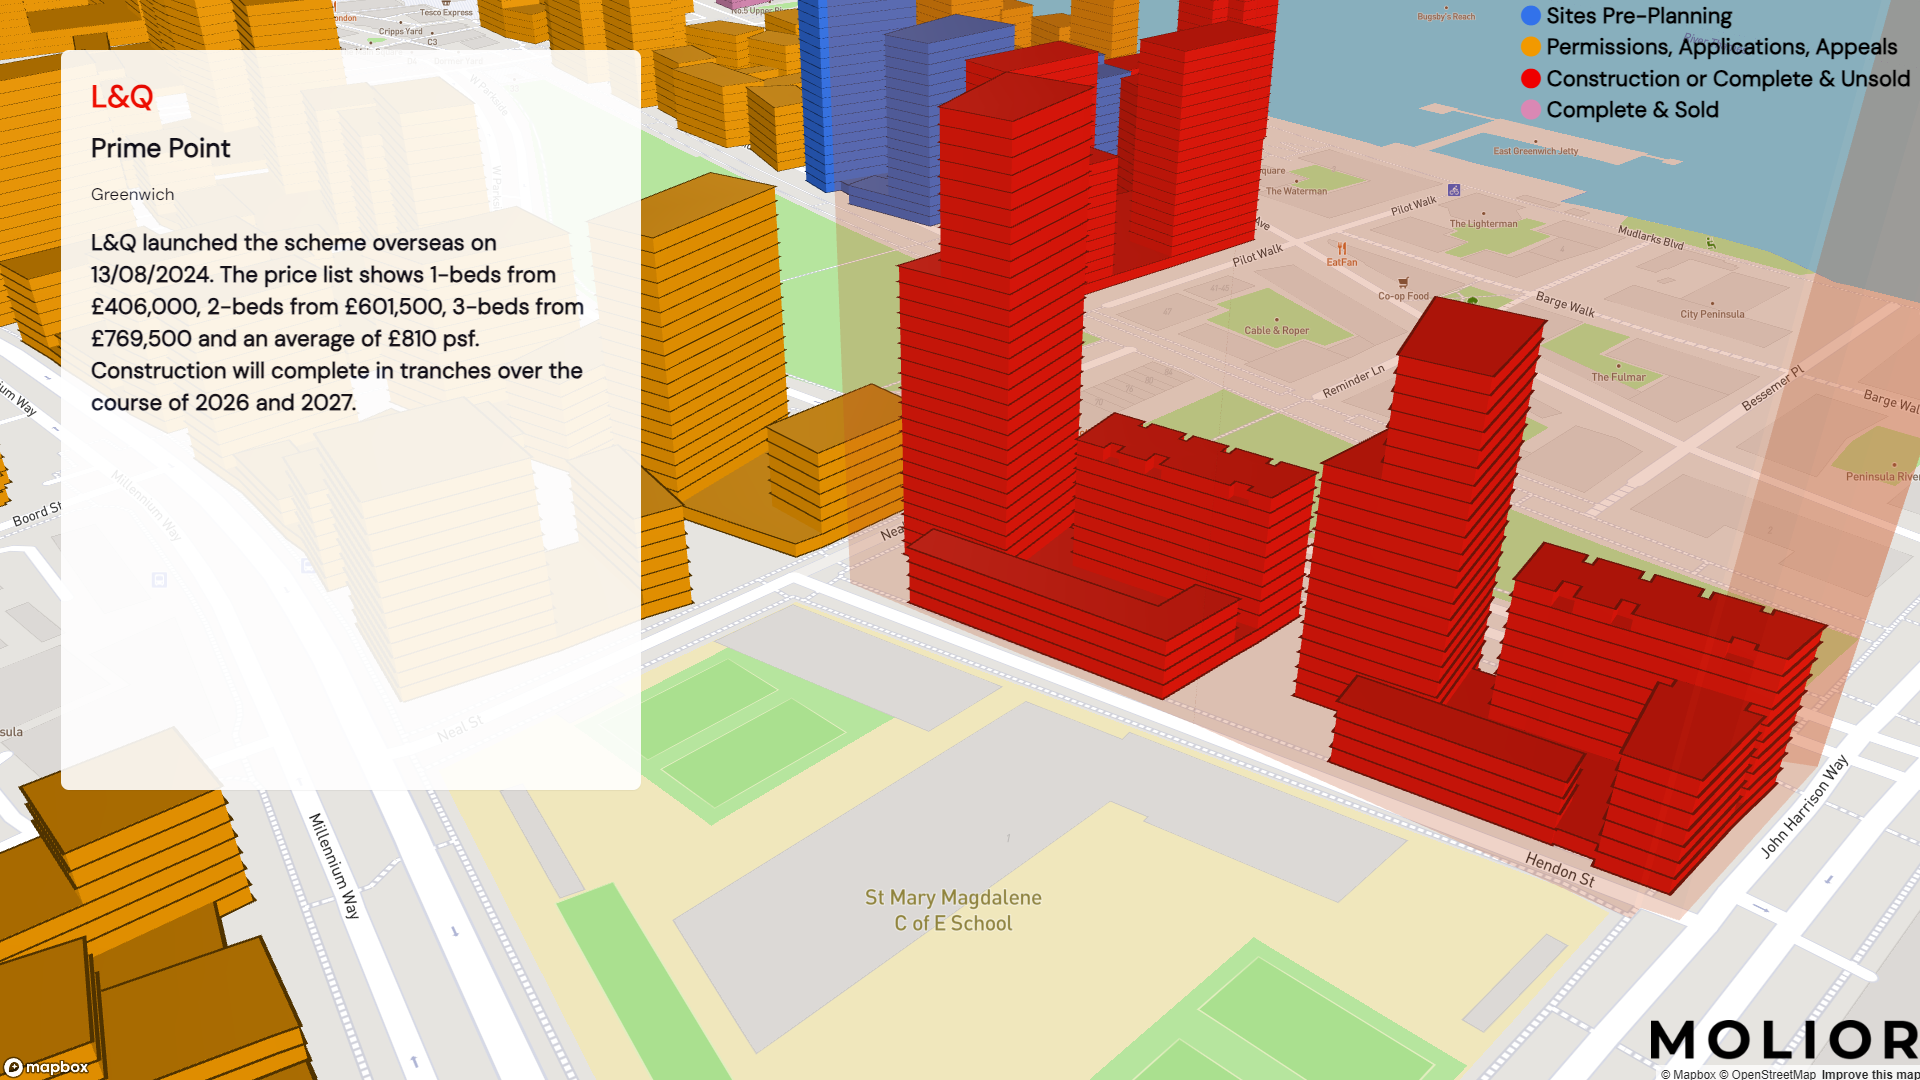Image resolution: width=1920 pixels, height=1080 pixels.
Task: Click The Lighterman map label
Action: click(1483, 224)
